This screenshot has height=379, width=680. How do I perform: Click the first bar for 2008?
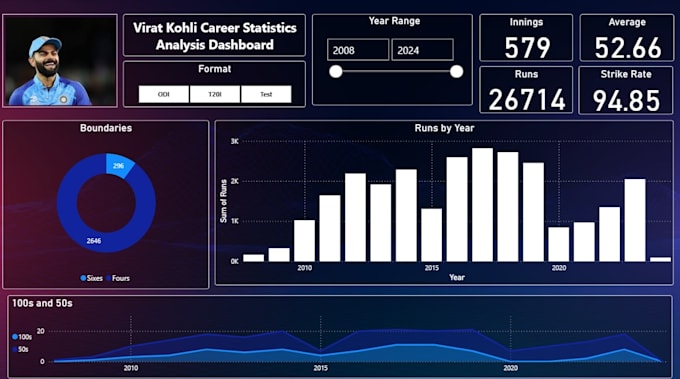254,258
